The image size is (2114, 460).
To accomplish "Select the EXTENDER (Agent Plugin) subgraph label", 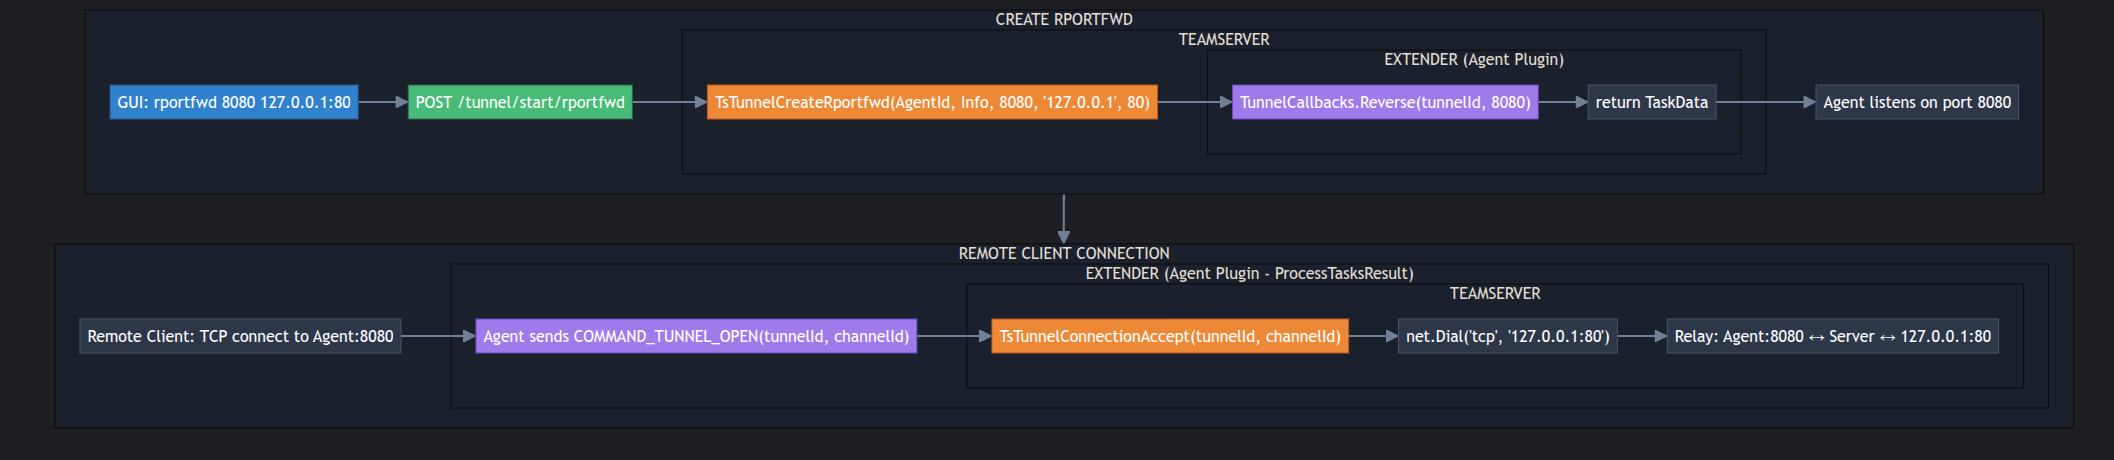I will (1473, 59).
